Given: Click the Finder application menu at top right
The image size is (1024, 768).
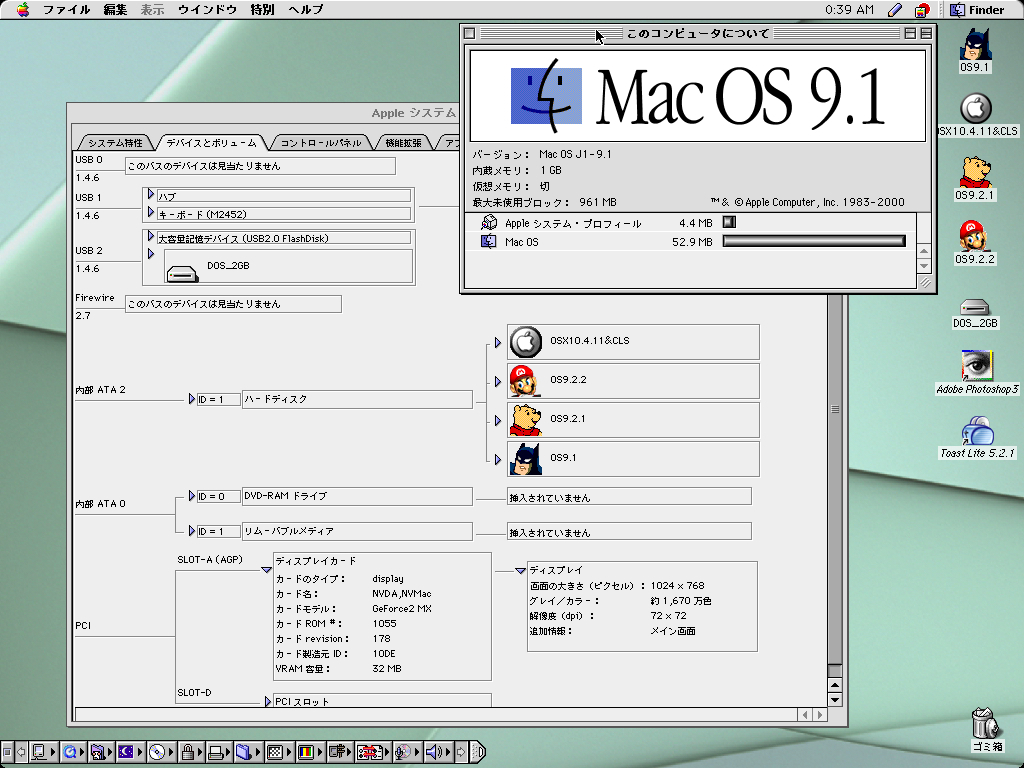Looking at the screenshot, I should point(977,10).
